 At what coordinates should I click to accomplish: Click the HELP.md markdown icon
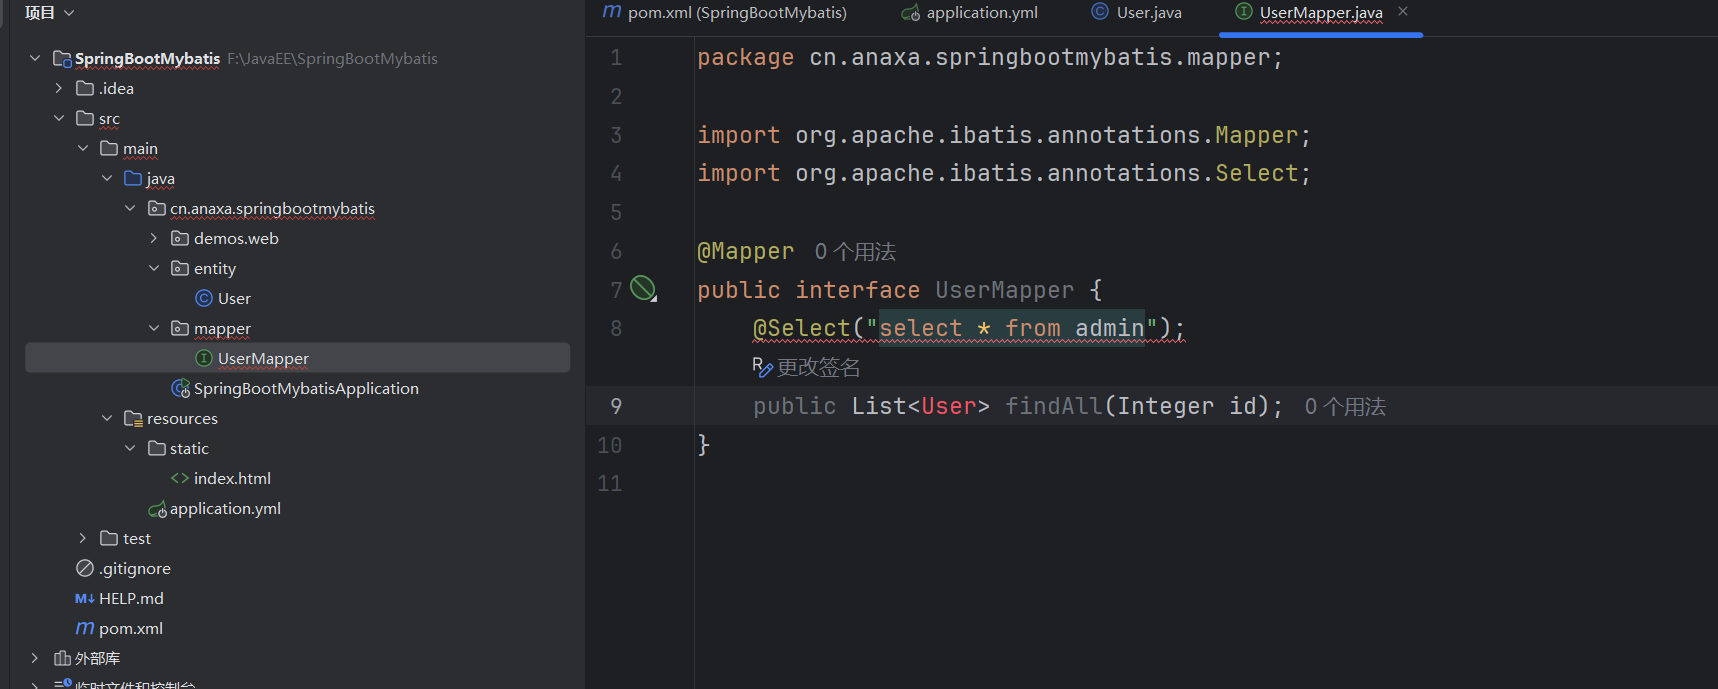coord(85,598)
